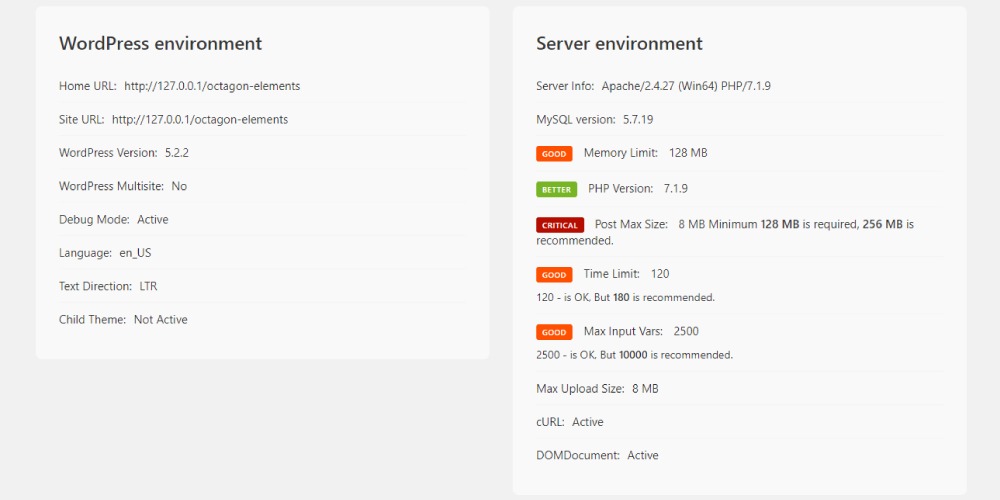The height and width of the screenshot is (500, 1000).
Task: Click the Home URL label
Action: [88, 86]
